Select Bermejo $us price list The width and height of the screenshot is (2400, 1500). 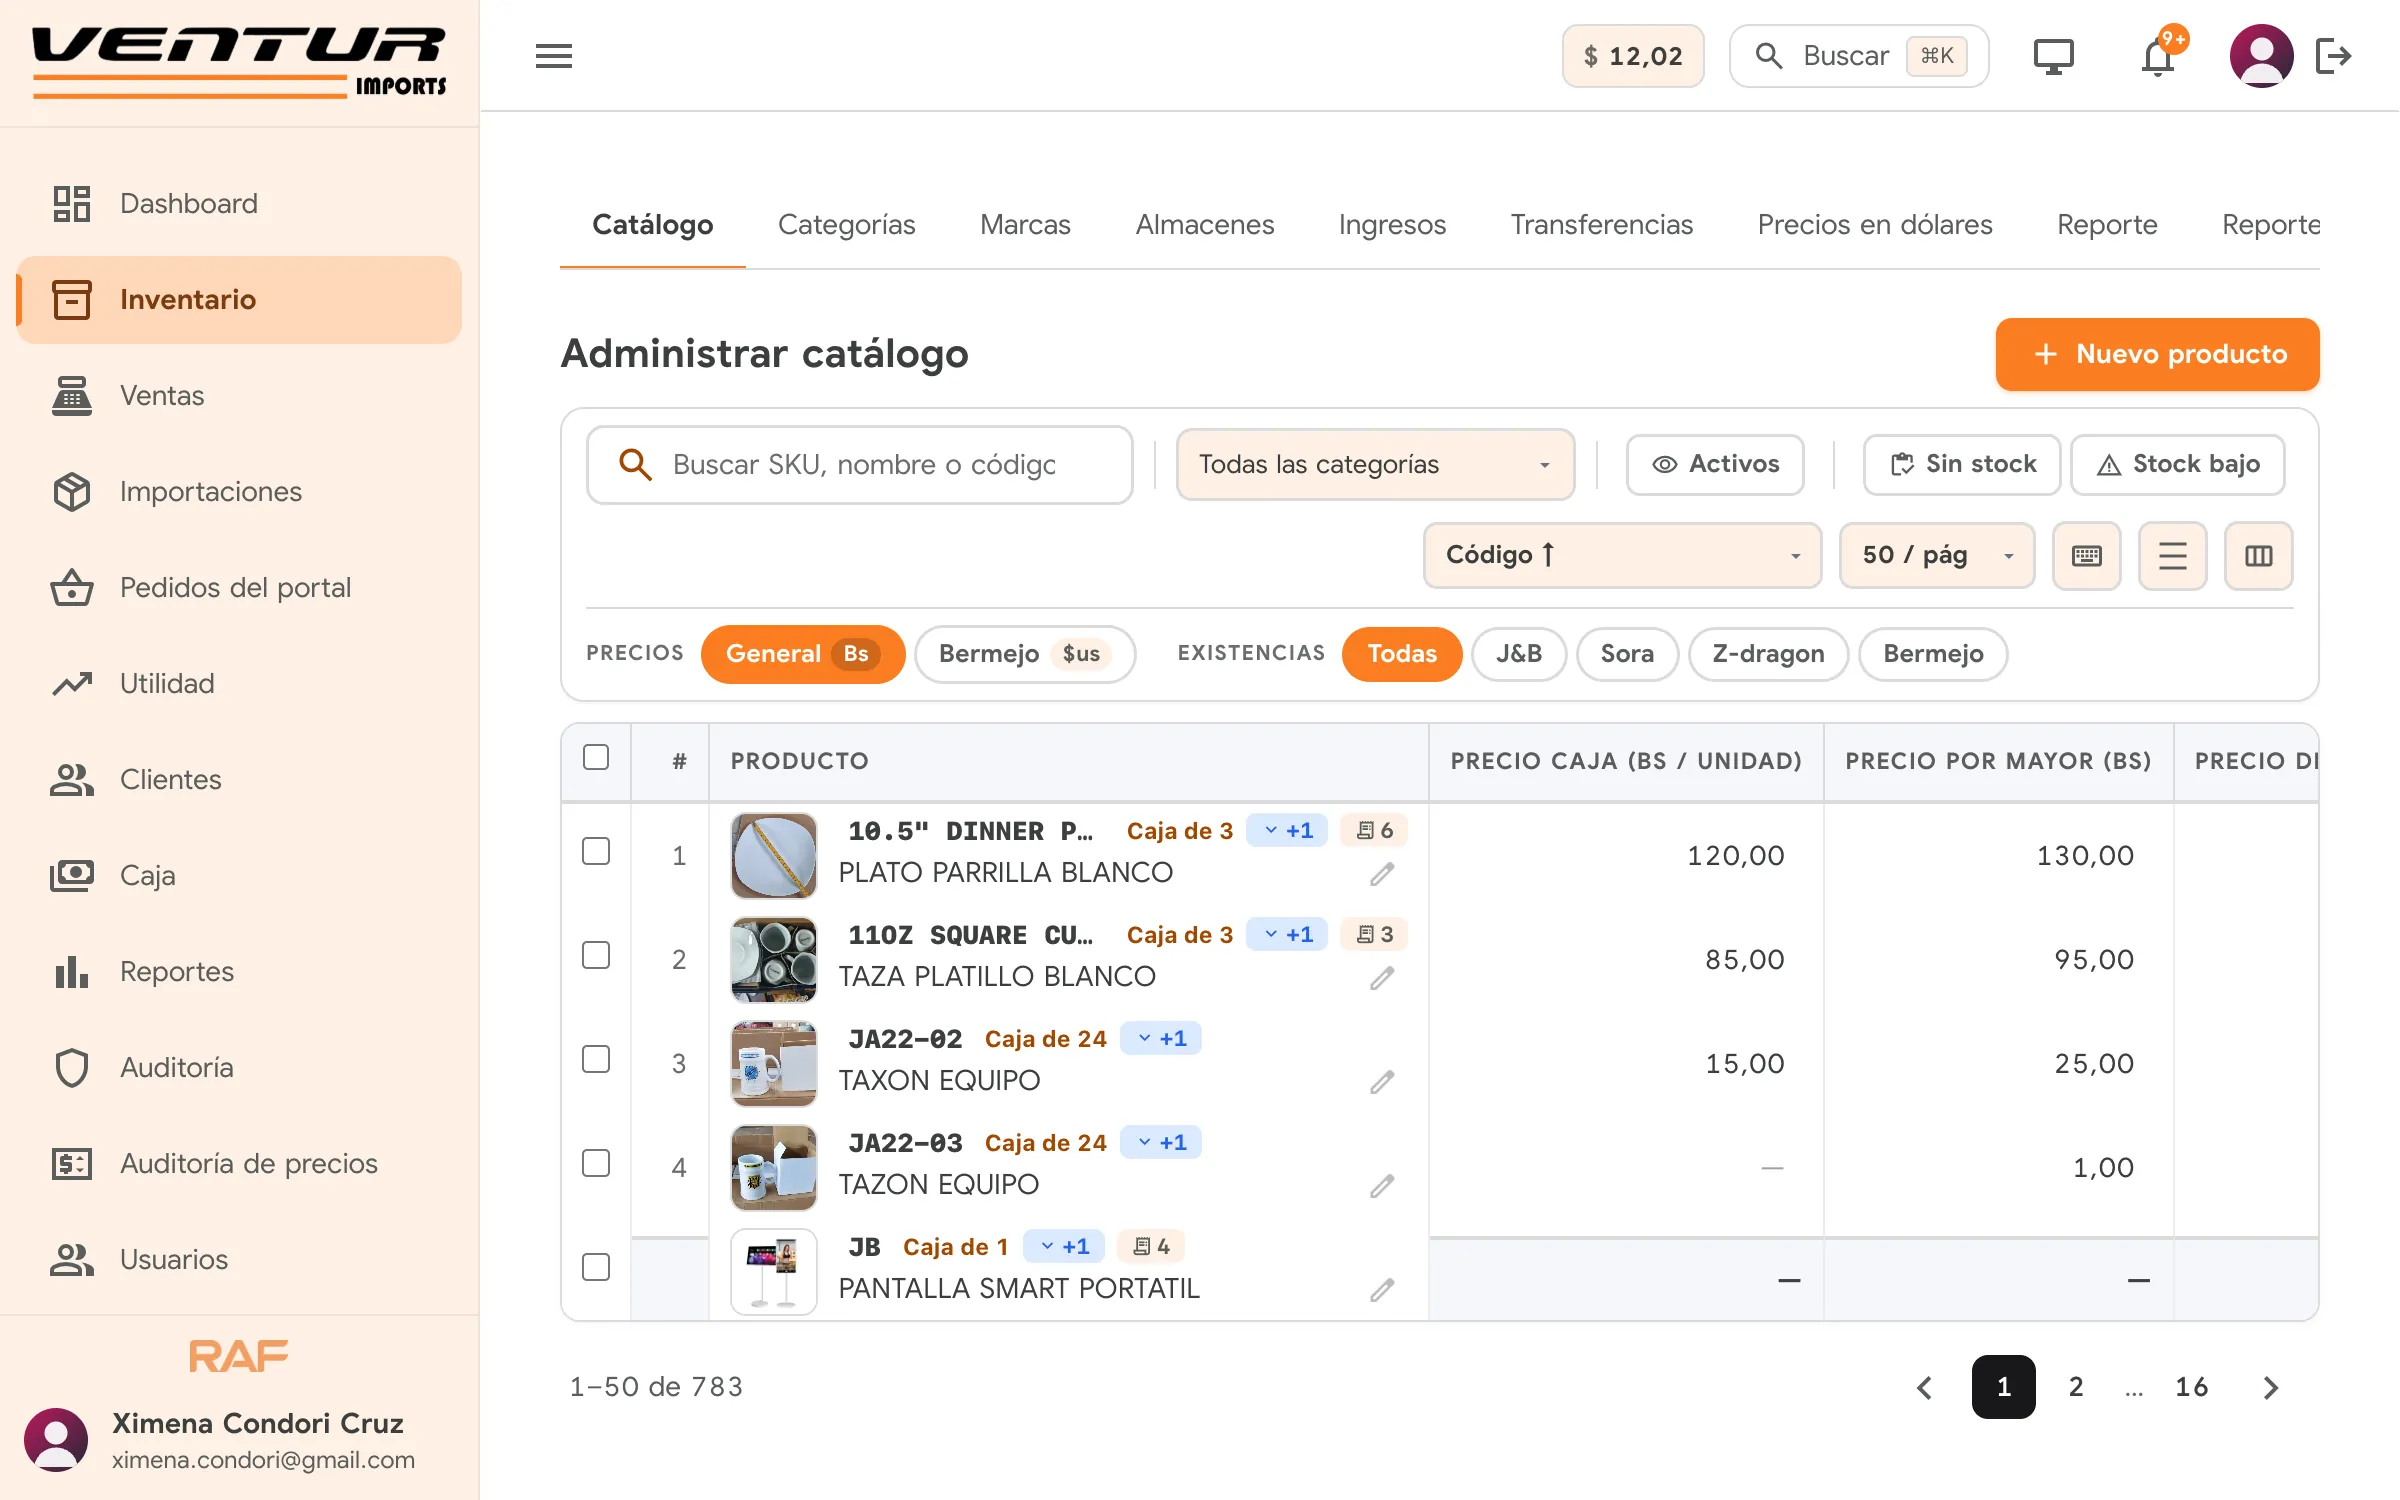[x=1024, y=654]
